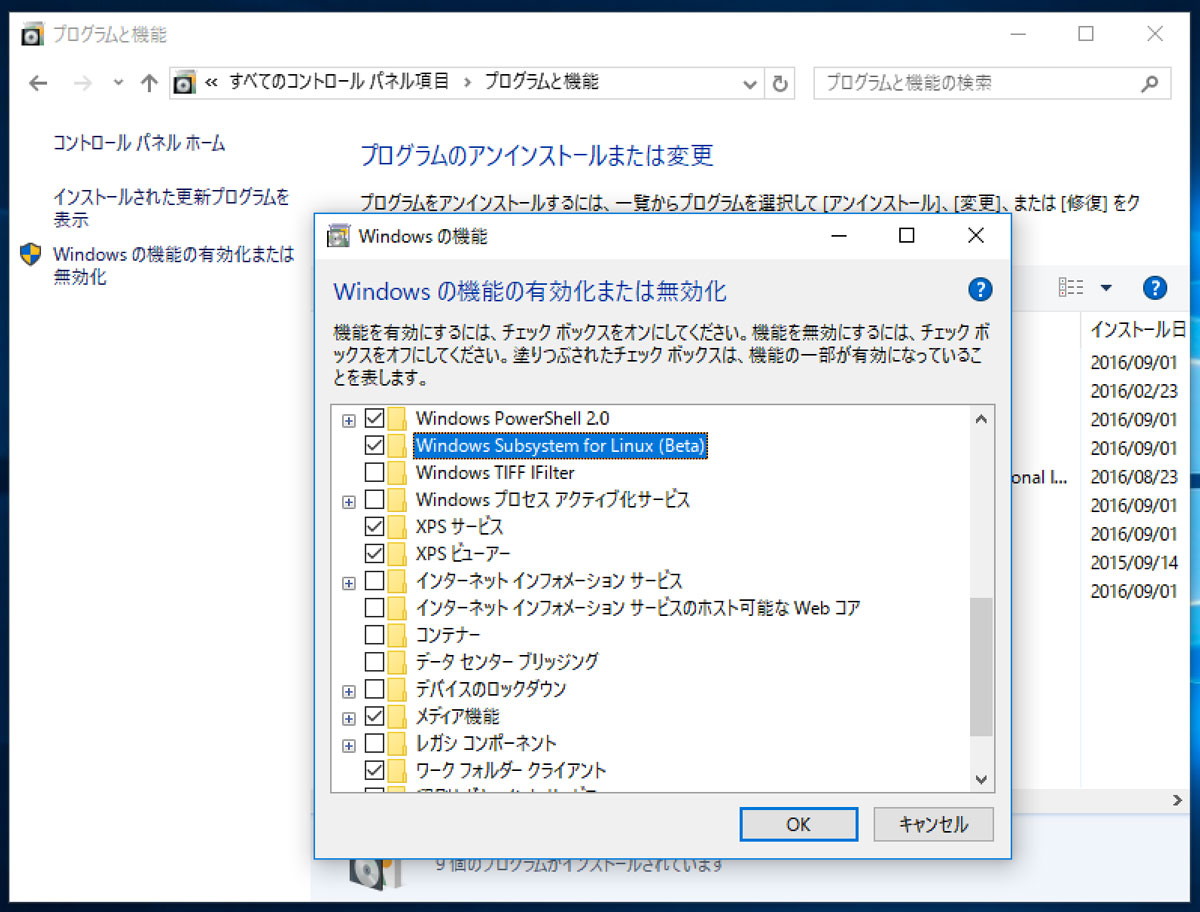The width and height of the screenshot is (1200, 912).
Task: Click the shield icon in the sidebar
Action: pyautogui.click(x=31, y=255)
